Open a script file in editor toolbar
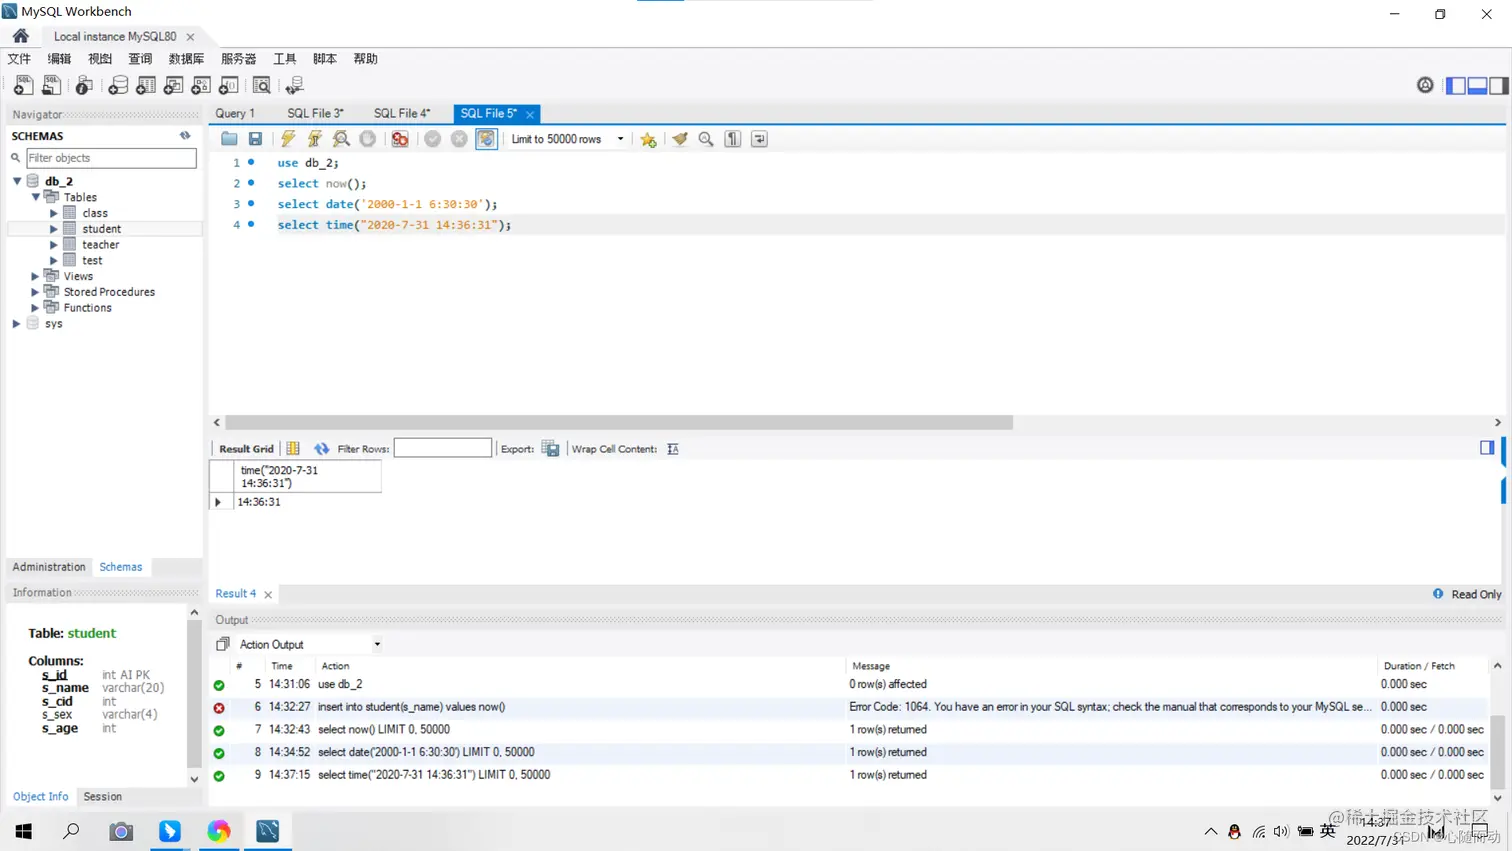The width and height of the screenshot is (1512, 851). pyautogui.click(x=229, y=139)
